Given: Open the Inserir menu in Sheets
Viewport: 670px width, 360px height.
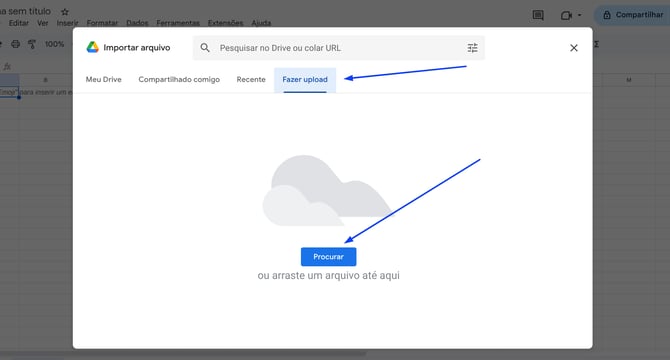Looking at the screenshot, I should tap(68, 23).
